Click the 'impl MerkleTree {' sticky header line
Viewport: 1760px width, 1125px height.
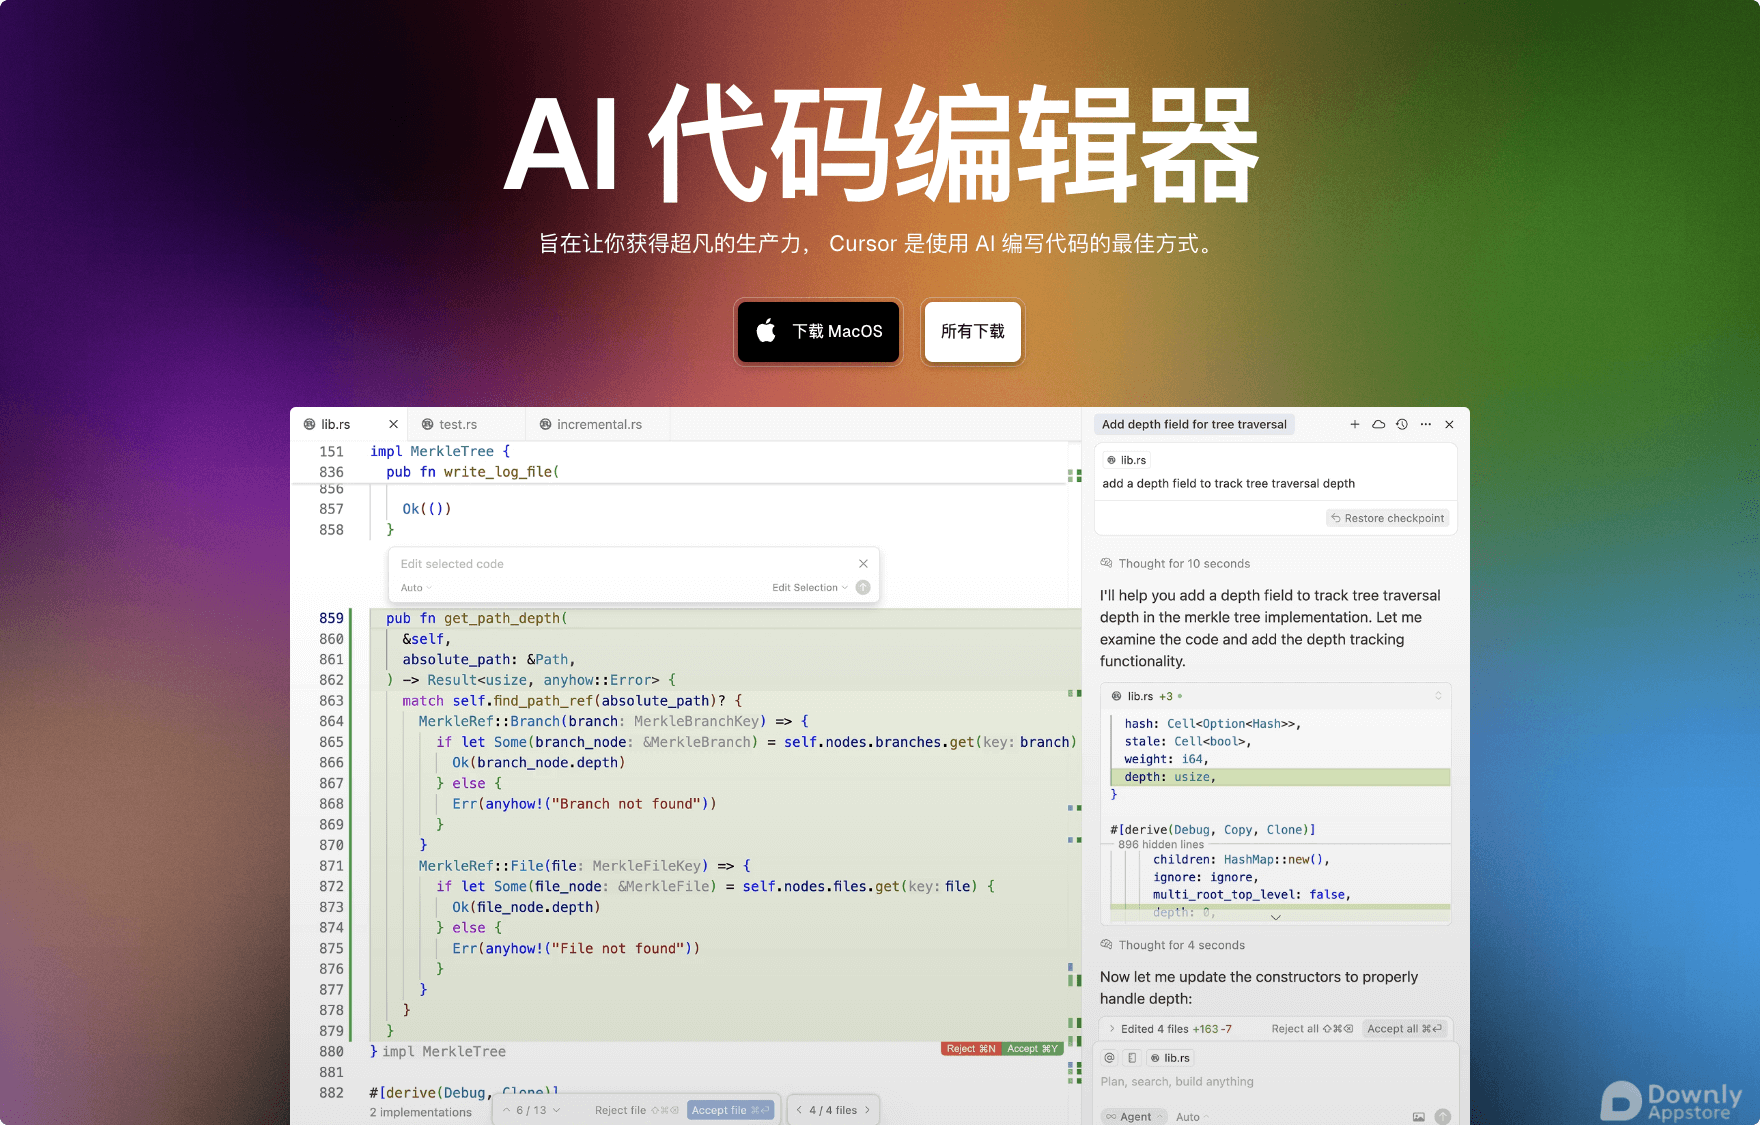440,451
